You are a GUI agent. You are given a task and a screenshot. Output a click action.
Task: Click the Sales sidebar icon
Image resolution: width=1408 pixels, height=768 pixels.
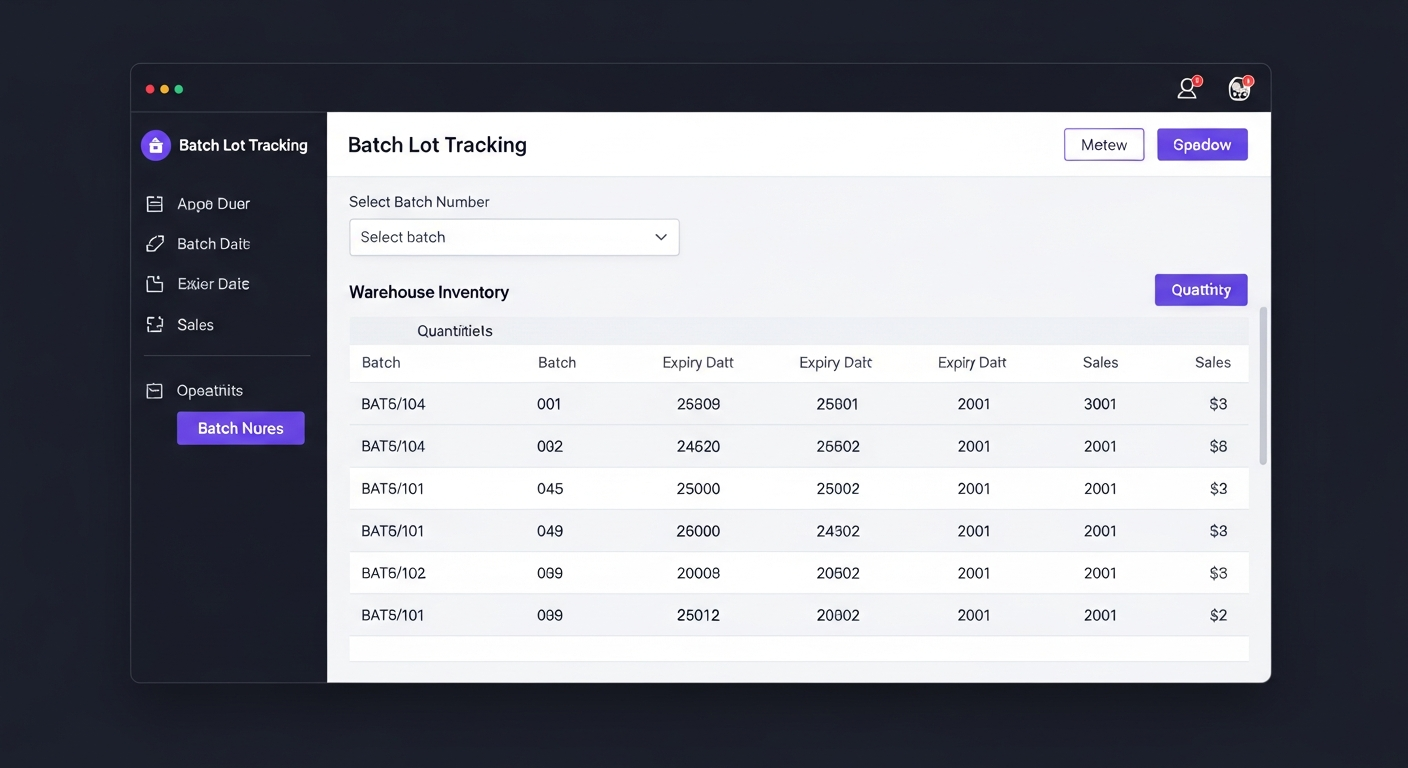[155, 324]
